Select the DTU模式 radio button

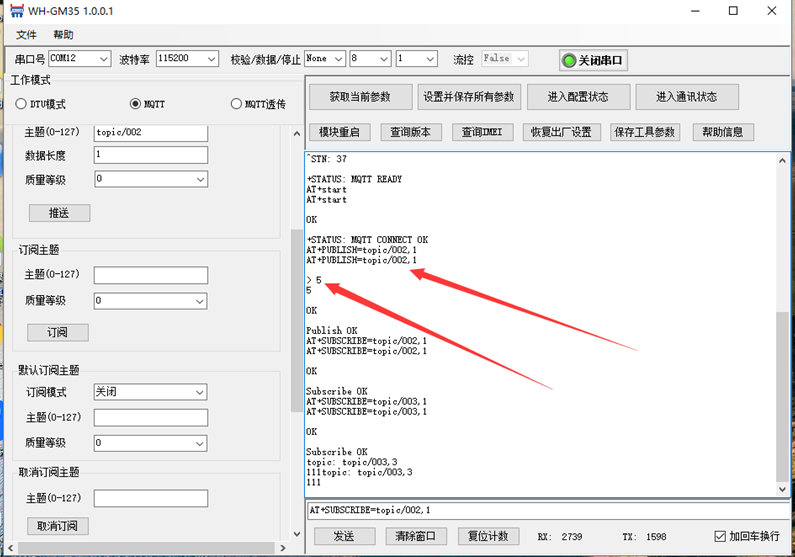coord(21,104)
